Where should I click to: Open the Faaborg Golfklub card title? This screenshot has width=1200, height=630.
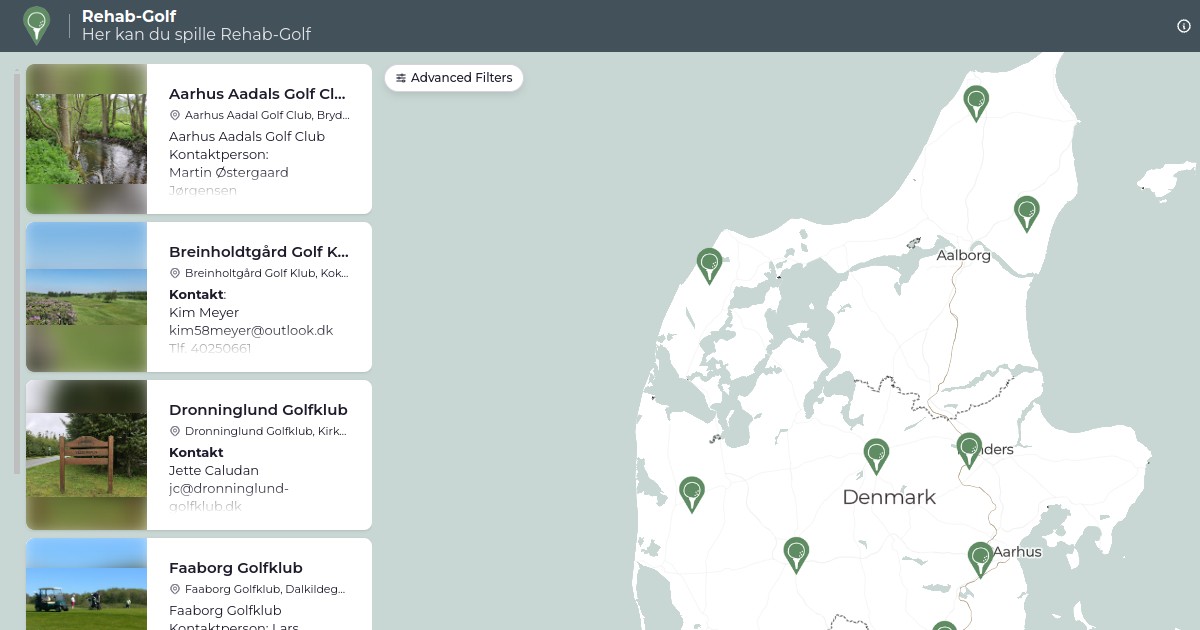(x=236, y=568)
